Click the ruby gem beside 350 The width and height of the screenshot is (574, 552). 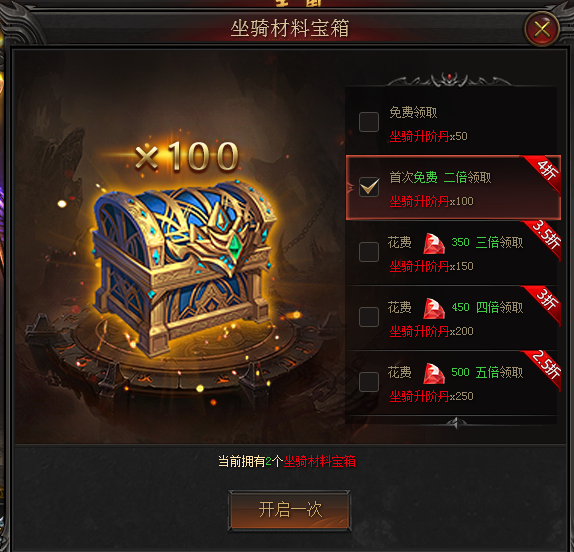(x=434, y=244)
